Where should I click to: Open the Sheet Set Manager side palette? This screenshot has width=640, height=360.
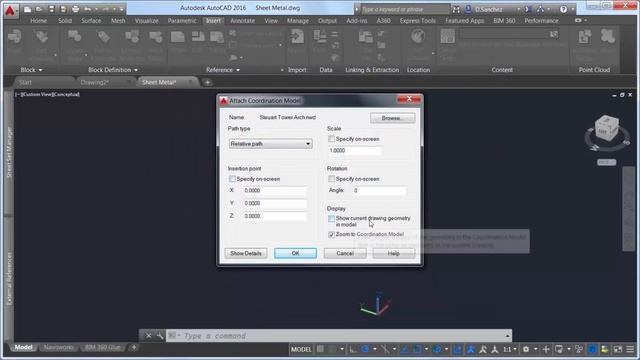tap(9, 152)
